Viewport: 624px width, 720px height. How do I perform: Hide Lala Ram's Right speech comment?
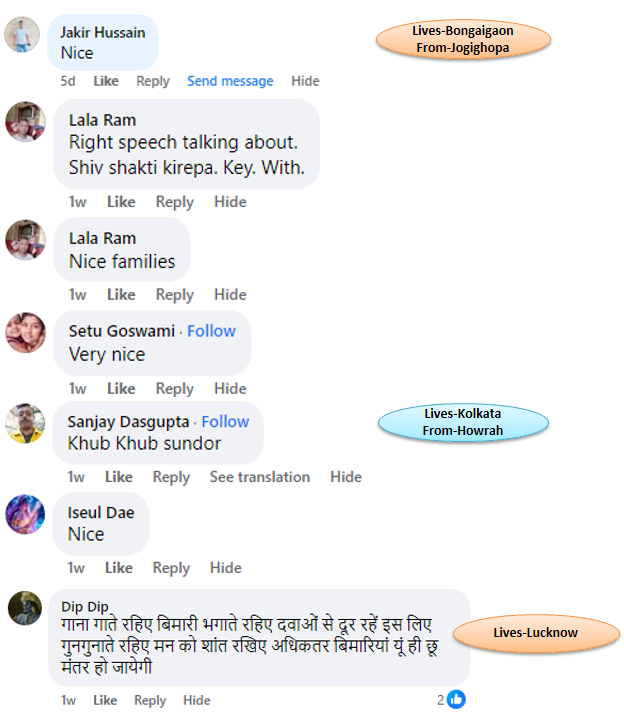tap(230, 202)
